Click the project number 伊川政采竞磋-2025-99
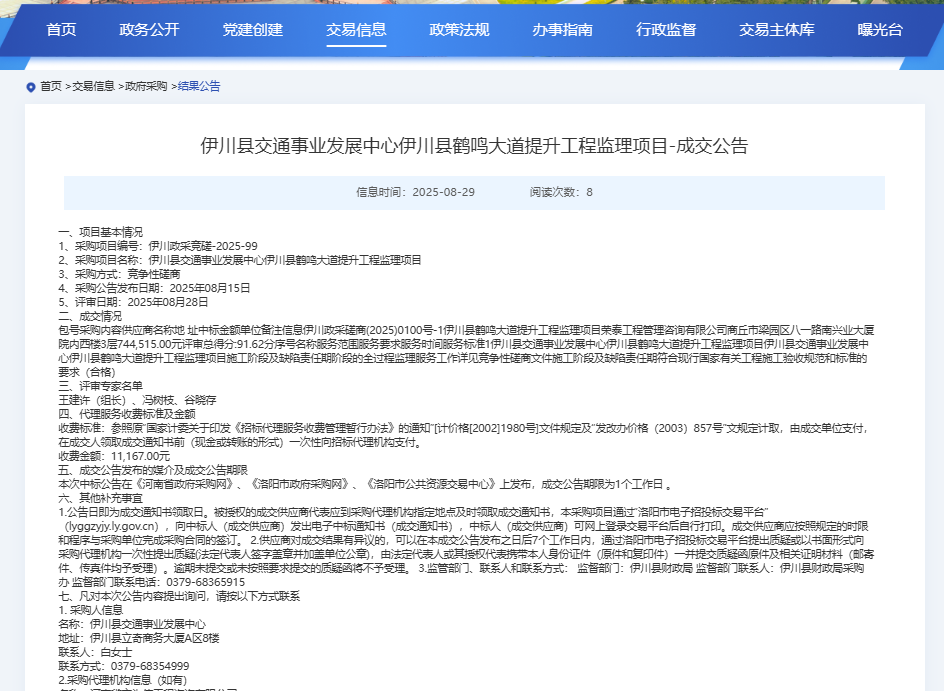This screenshot has height=691, width=944. click(203, 246)
